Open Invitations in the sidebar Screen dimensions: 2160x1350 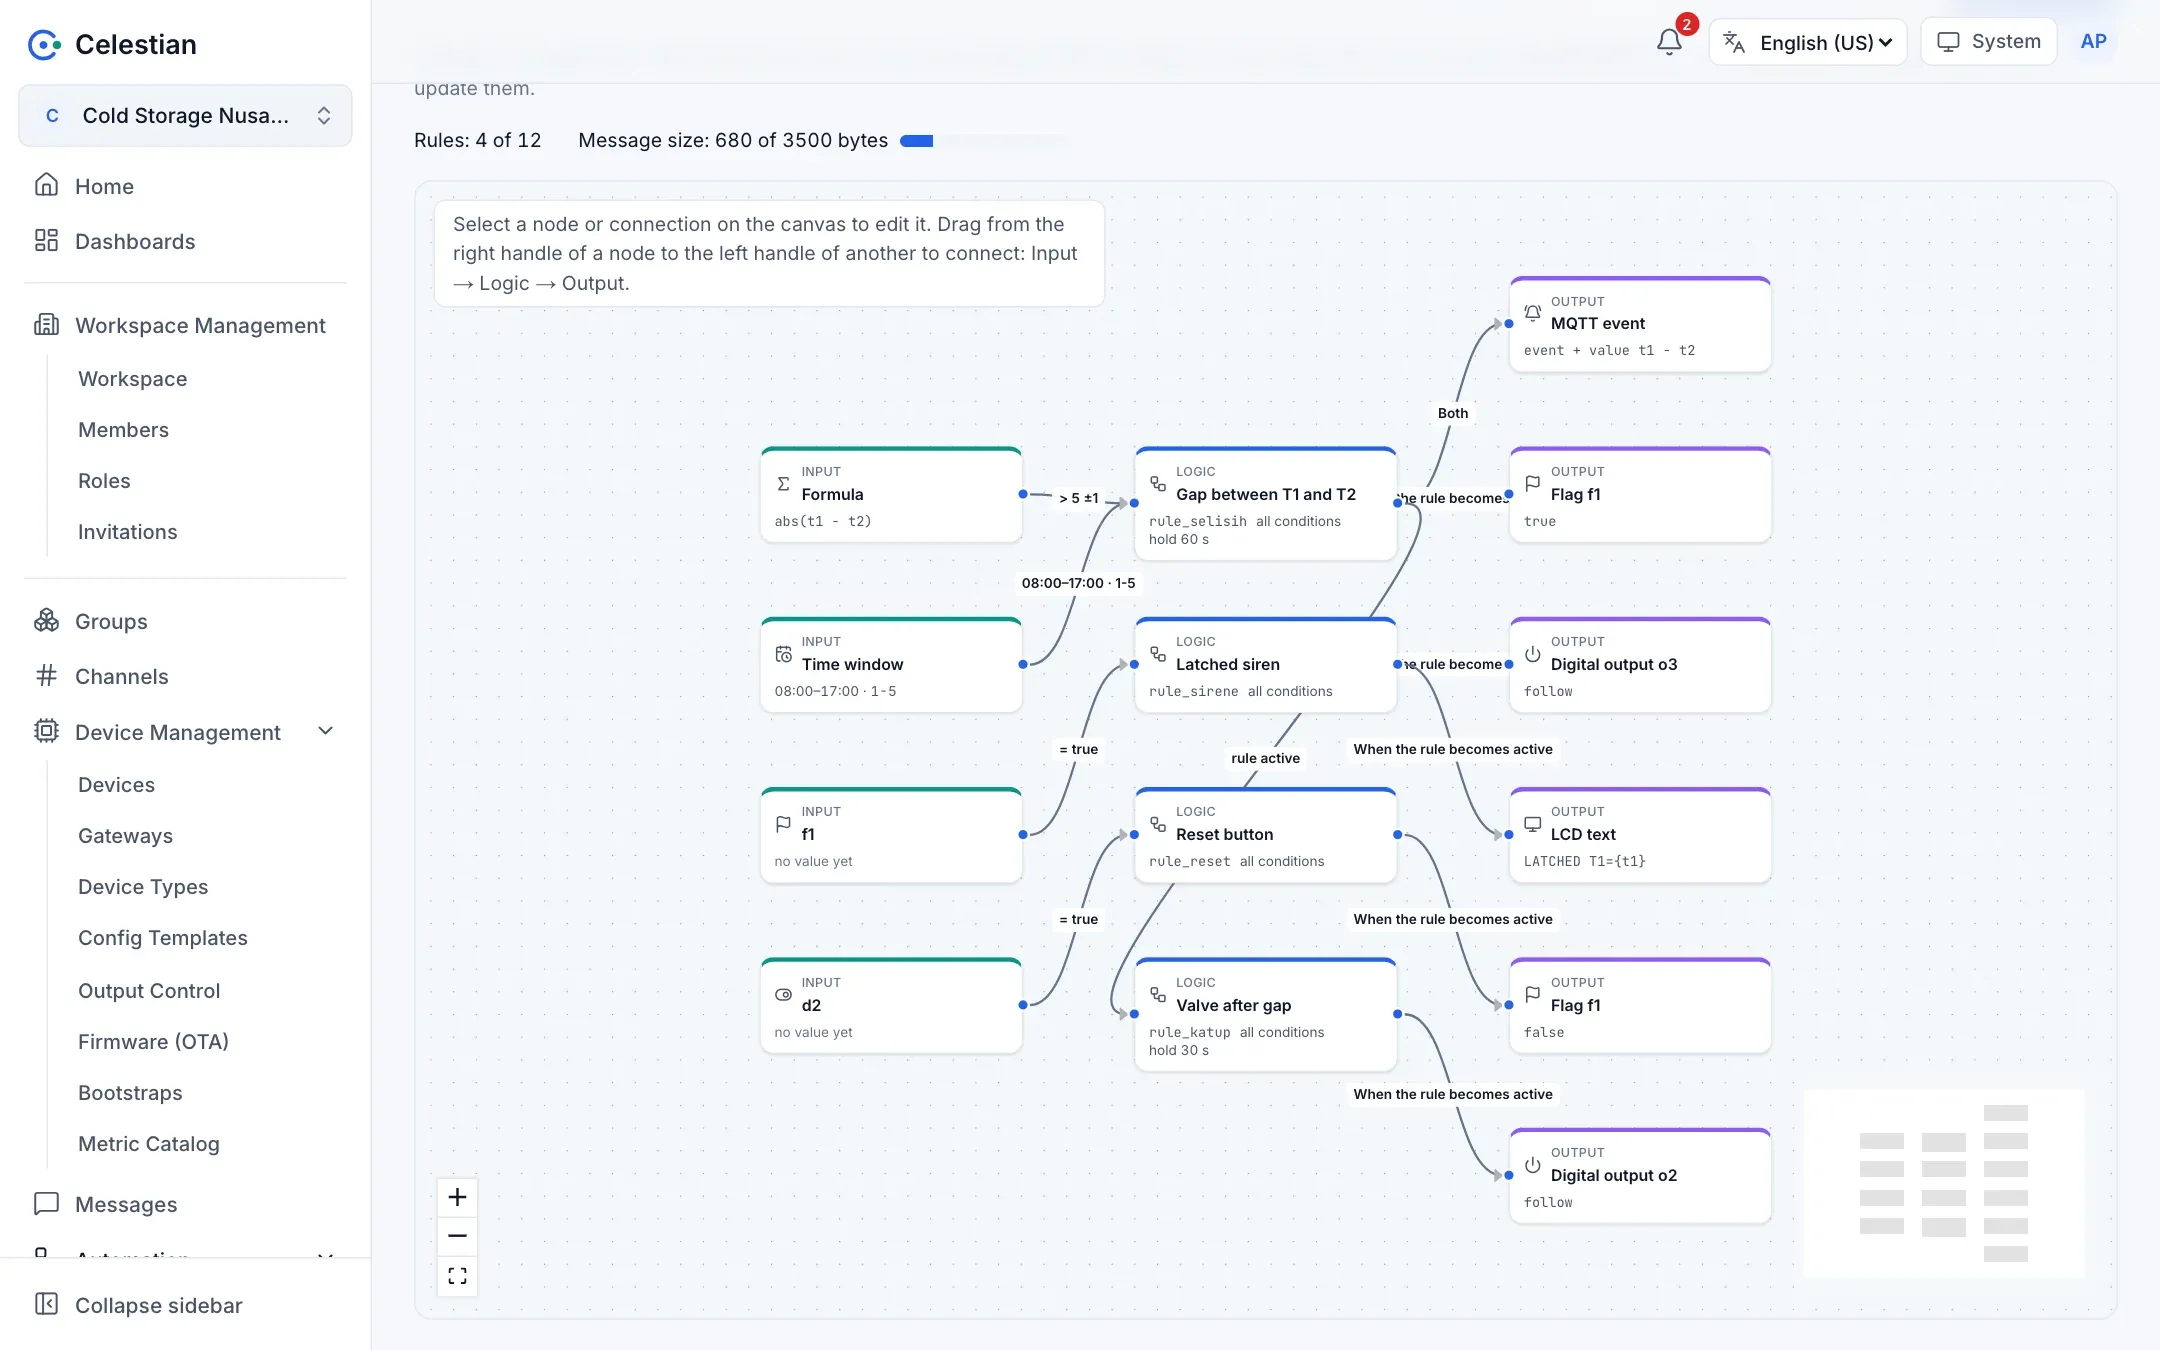[127, 531]
